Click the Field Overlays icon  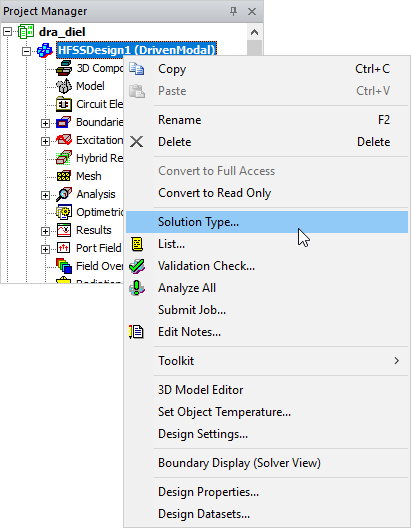[x=64, y=266]
